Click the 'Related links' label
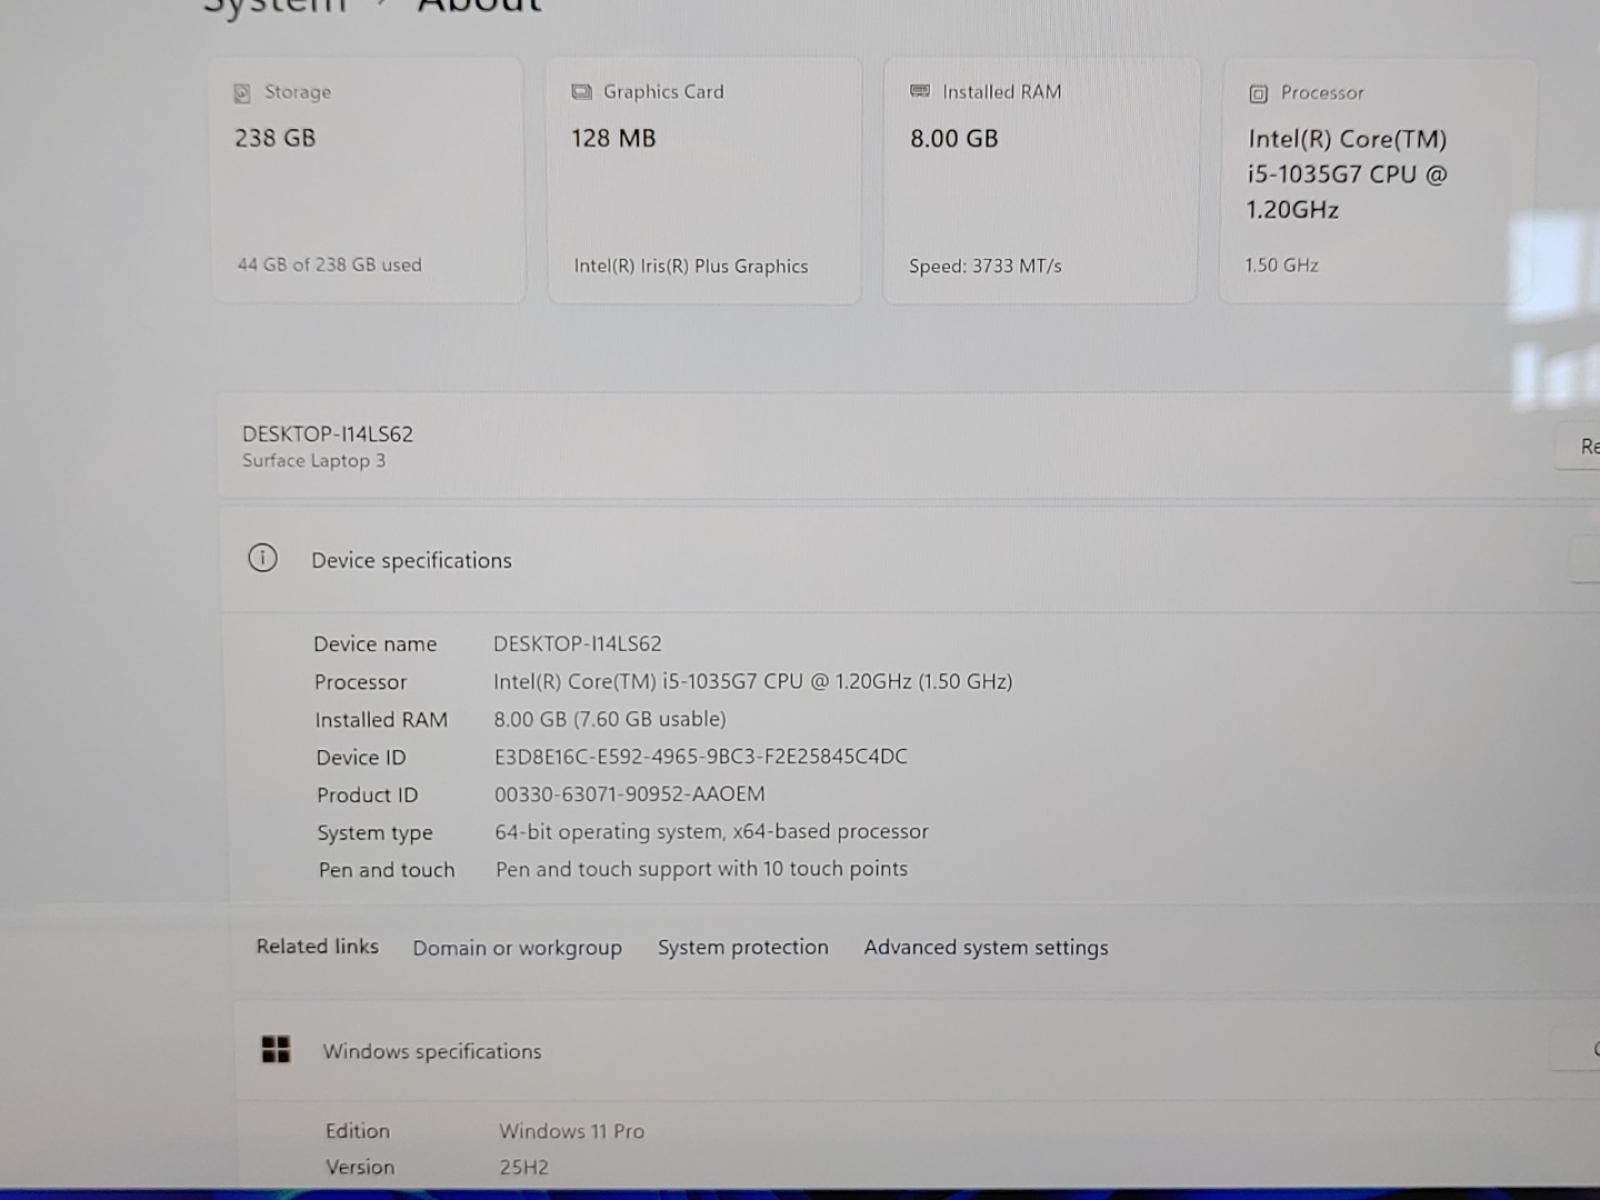 (317, 946)
